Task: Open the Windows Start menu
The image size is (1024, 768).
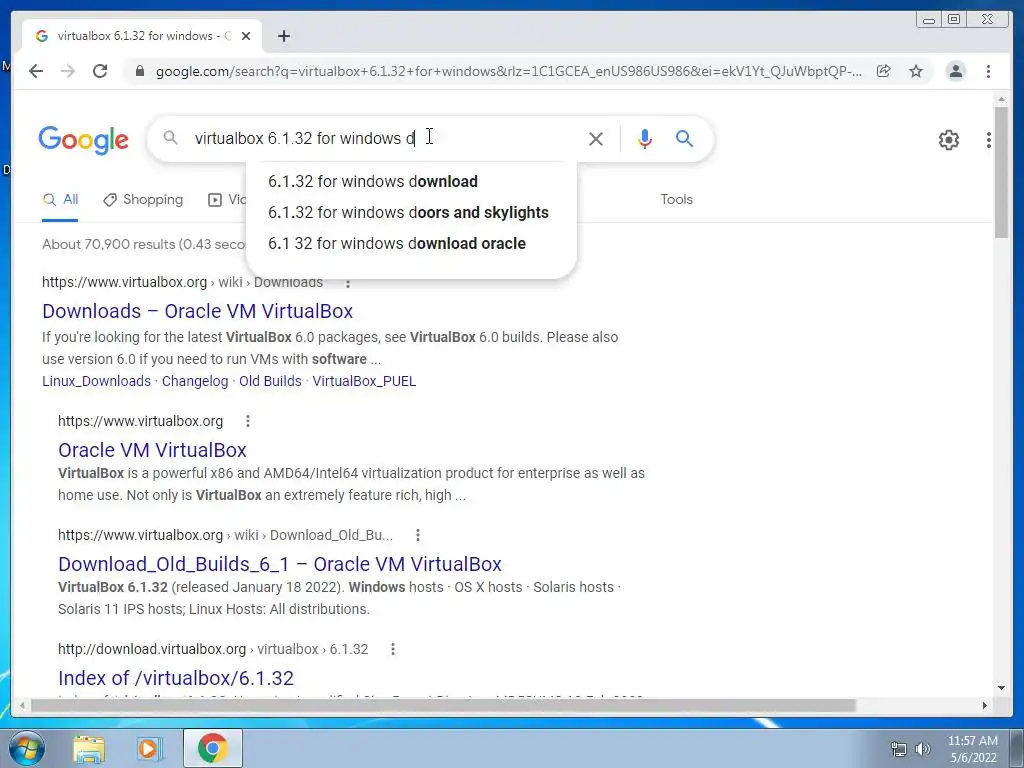Action: pos(25,748)
